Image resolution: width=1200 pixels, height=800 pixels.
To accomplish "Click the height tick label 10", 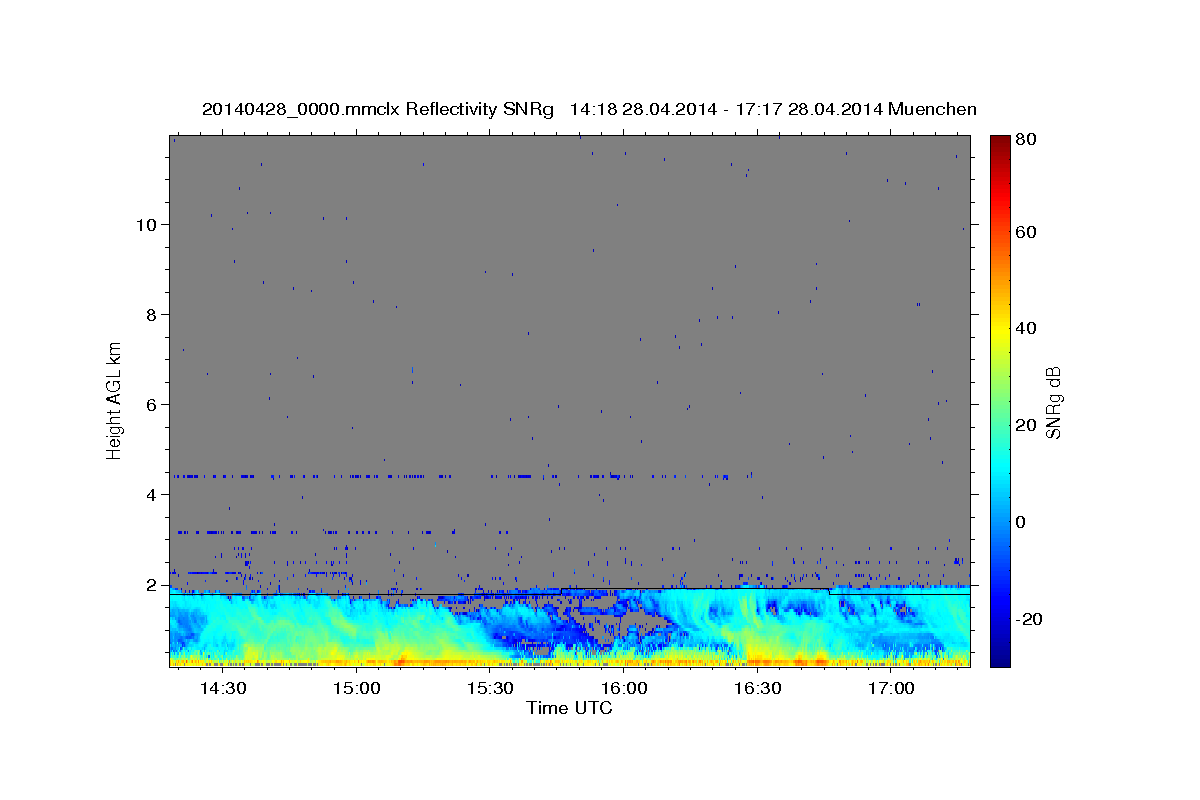I will (x=147, y=225).
